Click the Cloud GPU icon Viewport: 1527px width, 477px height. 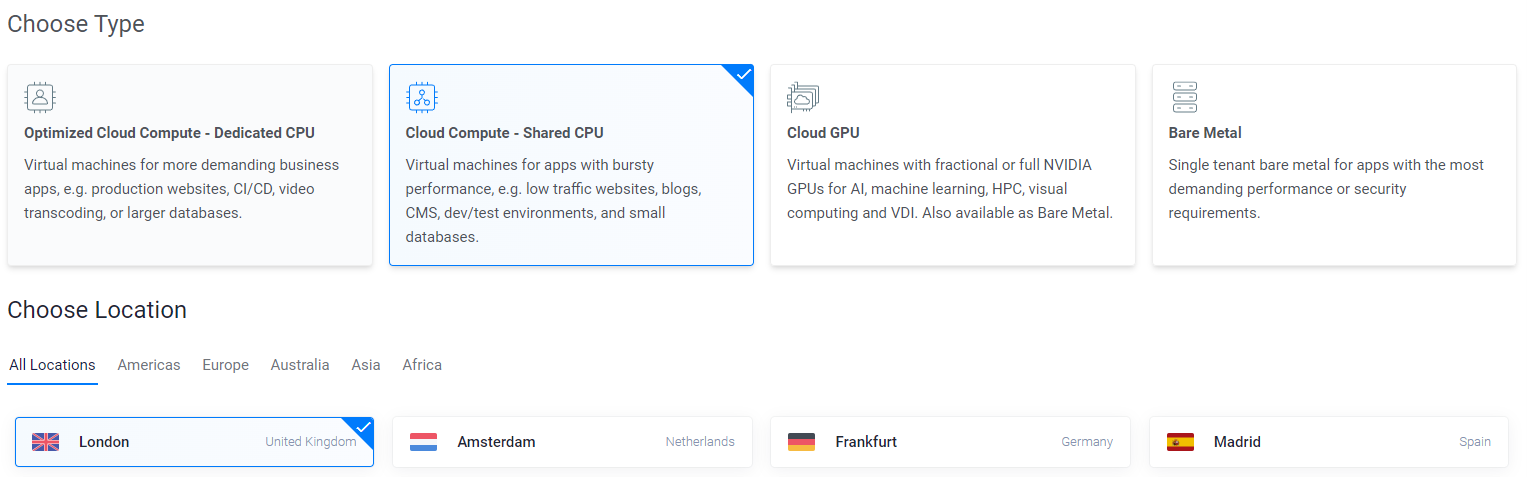803,97
